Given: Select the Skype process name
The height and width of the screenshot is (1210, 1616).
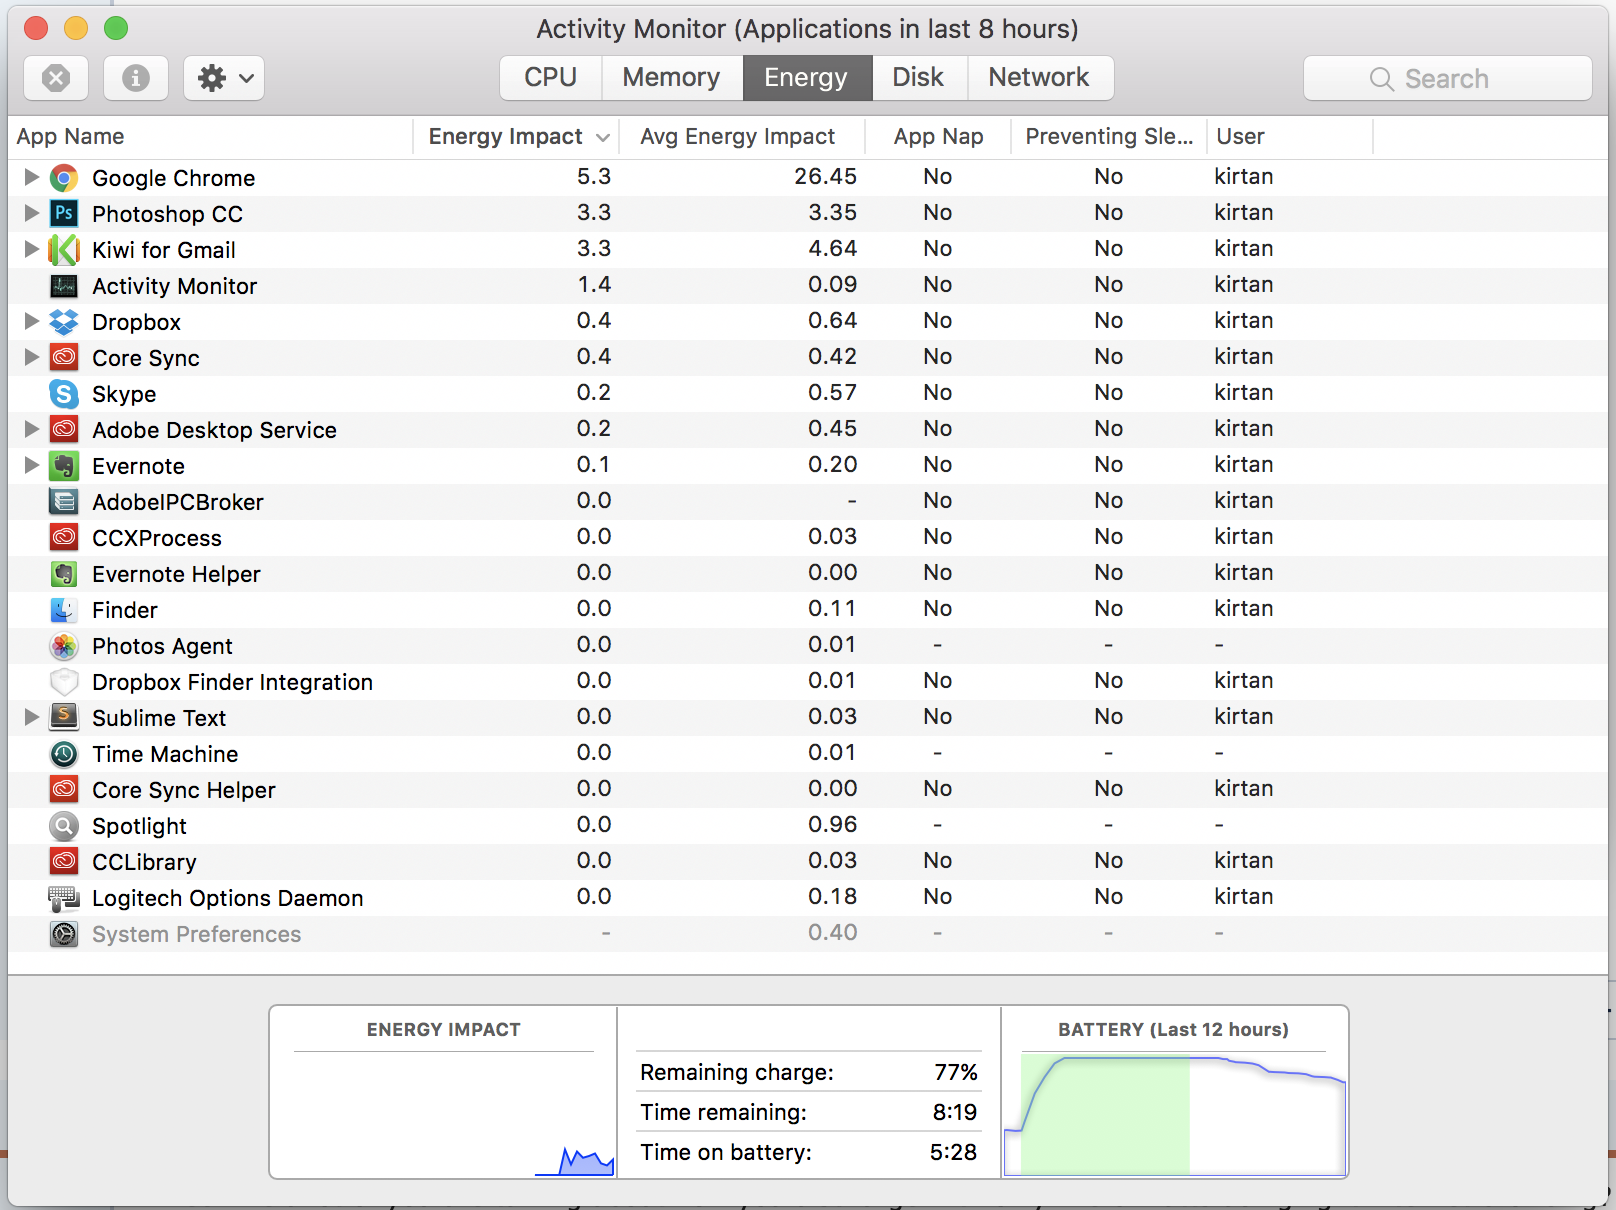Looking at the screenshot, I should 124,394.
